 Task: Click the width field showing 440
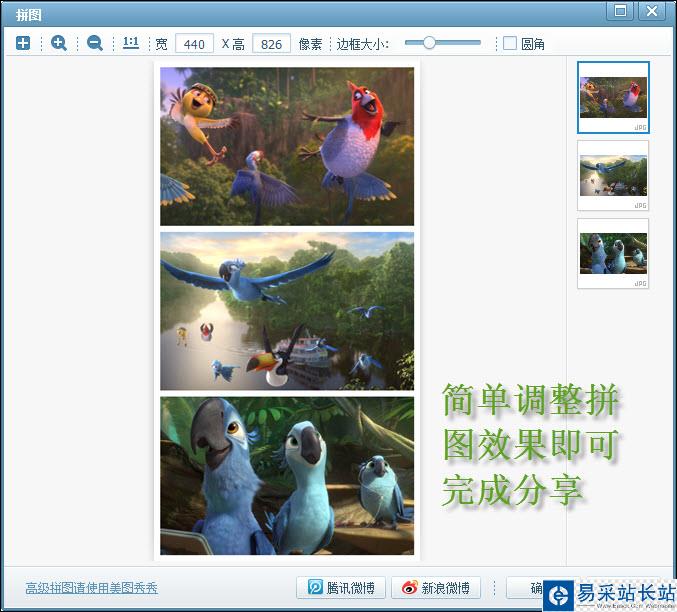194,44
